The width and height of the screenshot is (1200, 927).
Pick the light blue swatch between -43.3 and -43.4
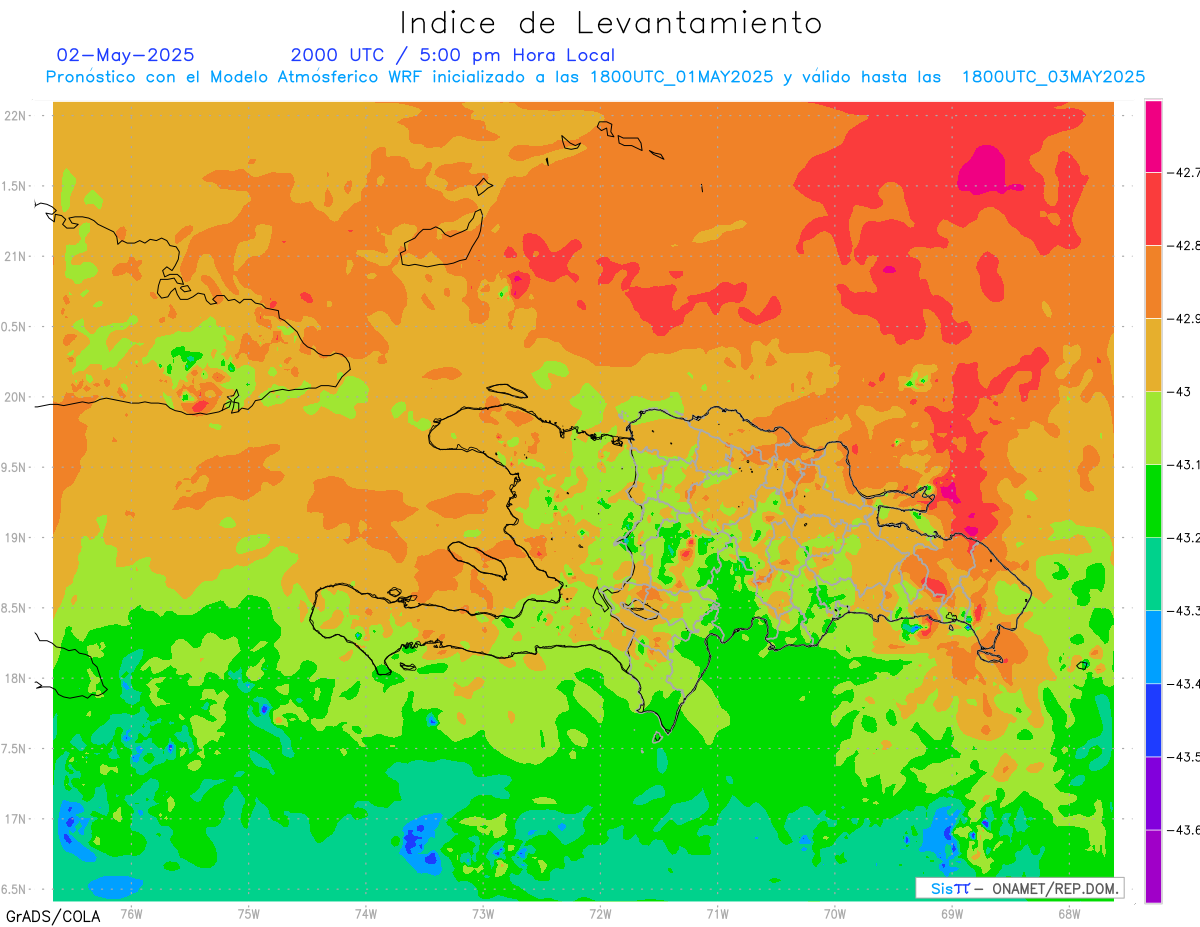pos(1153,646)
